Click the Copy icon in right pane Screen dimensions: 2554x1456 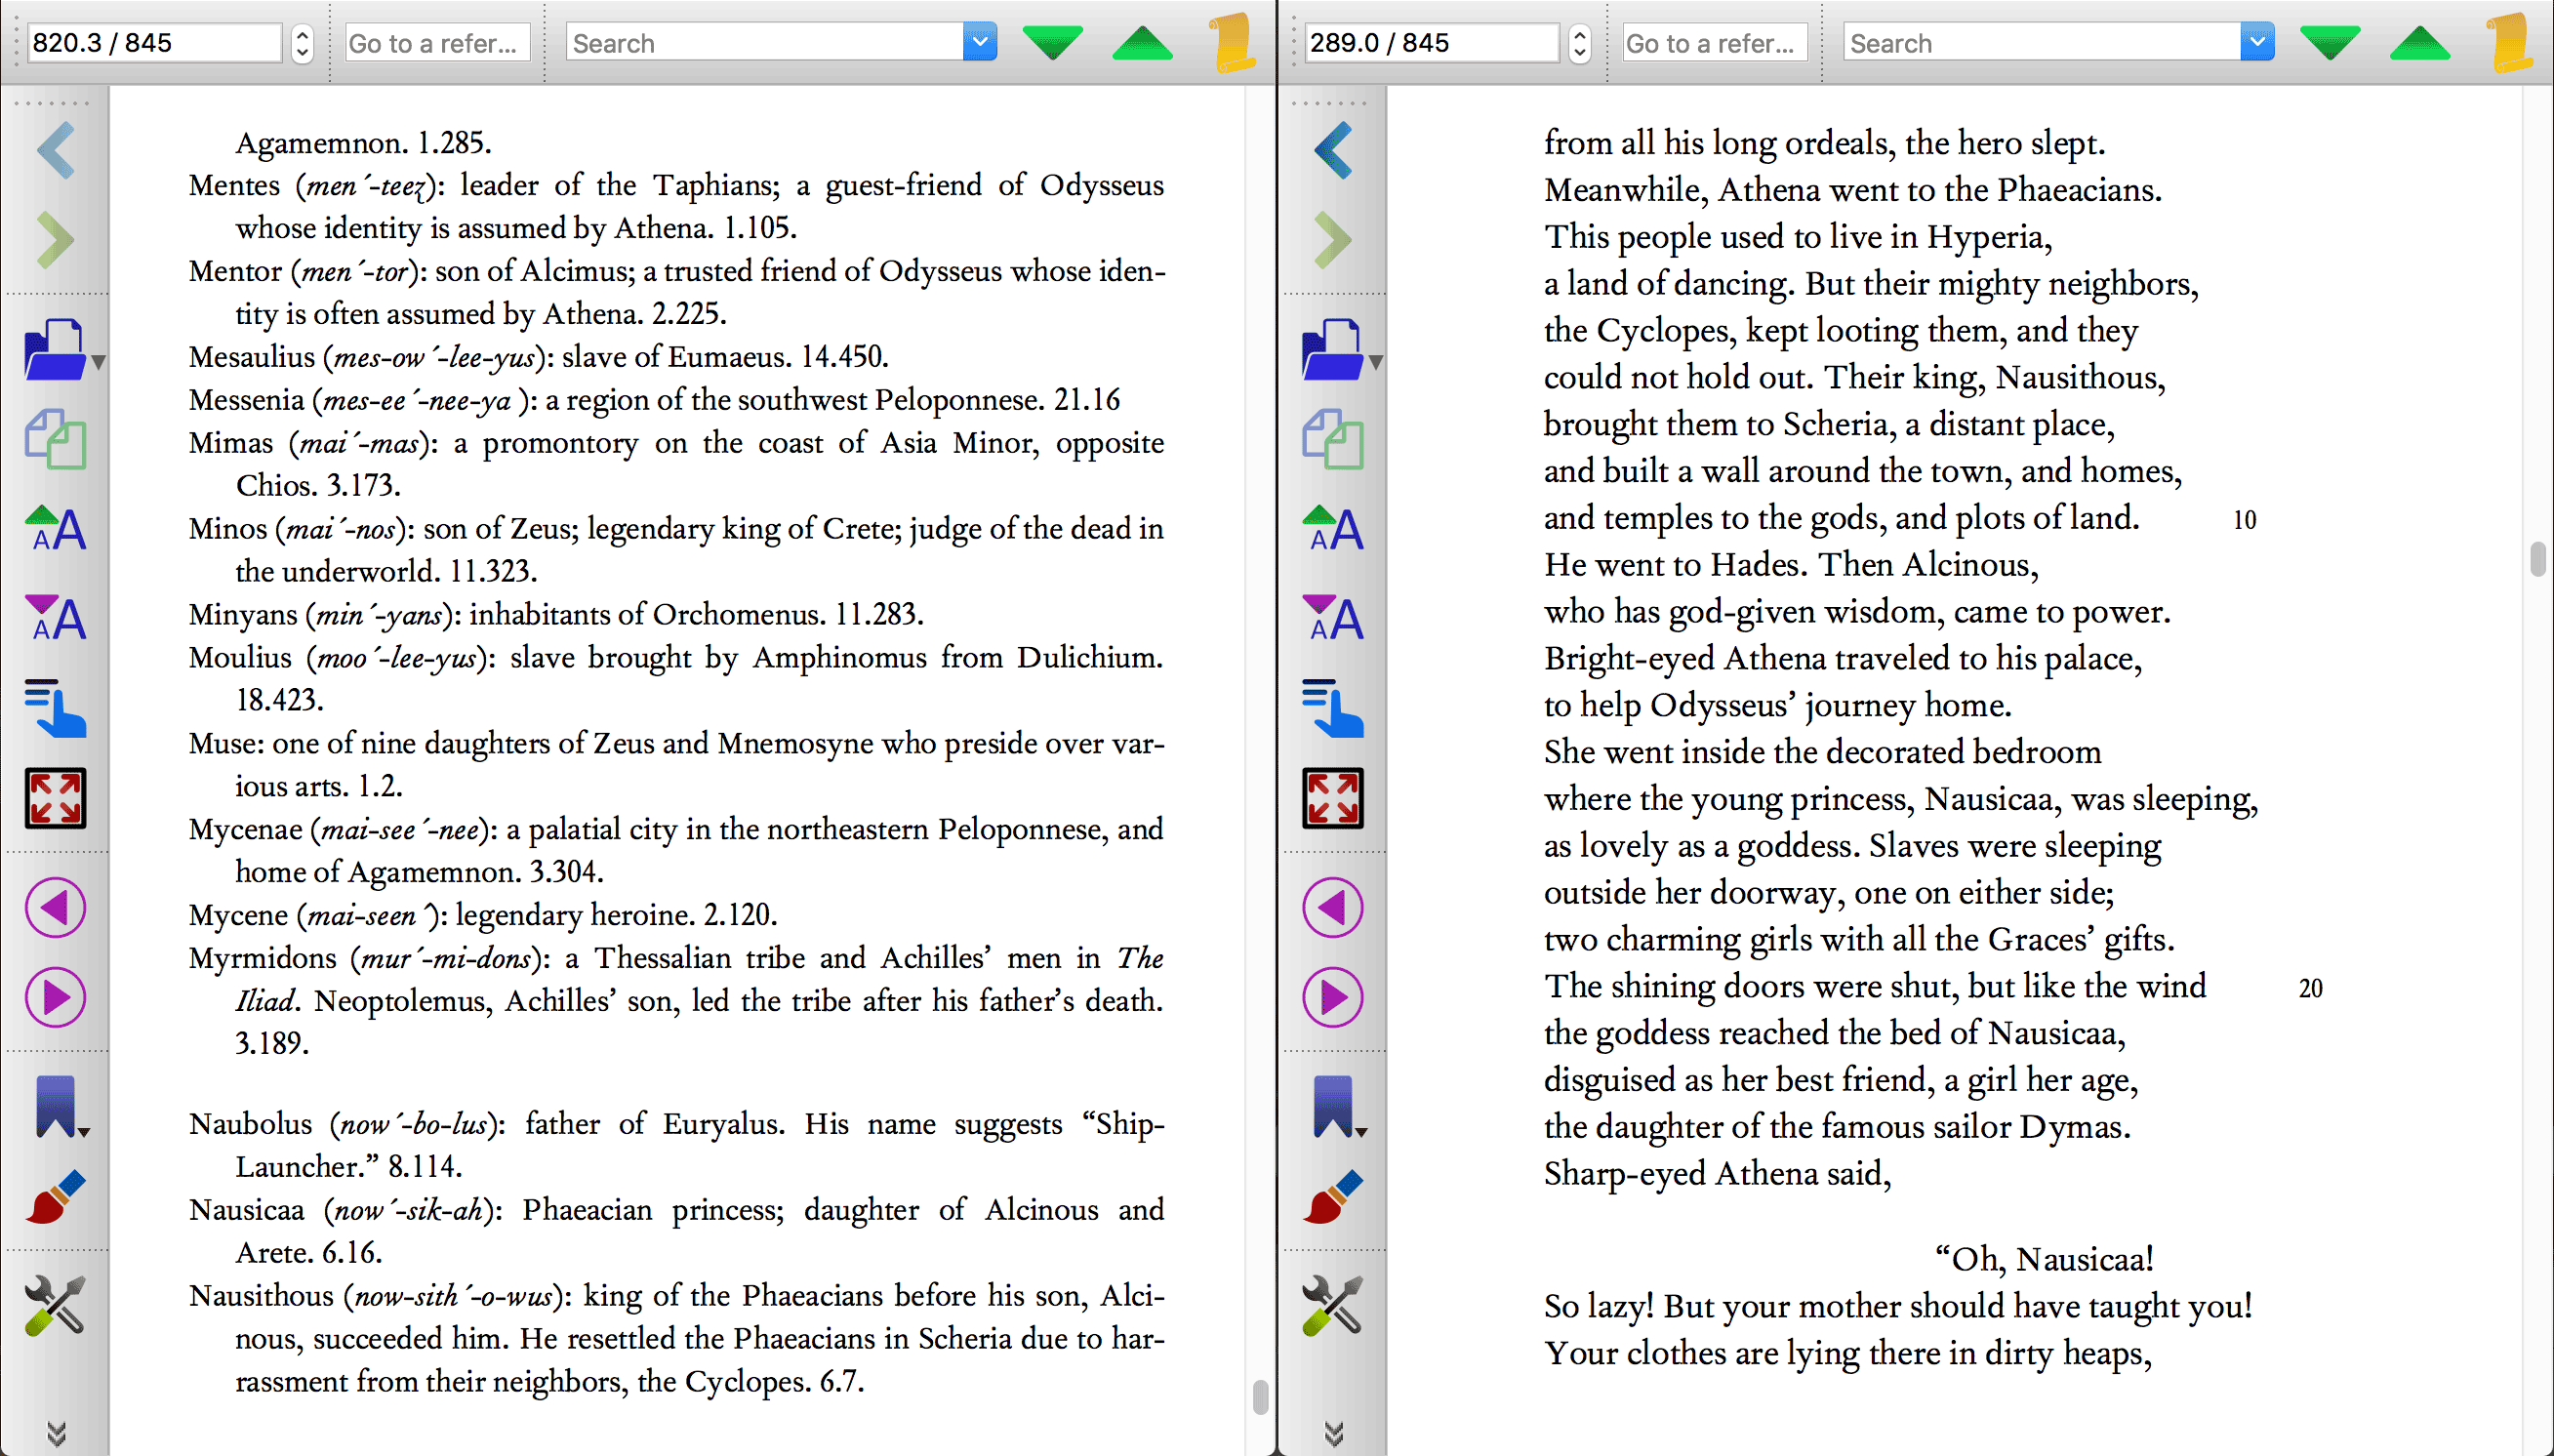click(x=1333, y=440)
